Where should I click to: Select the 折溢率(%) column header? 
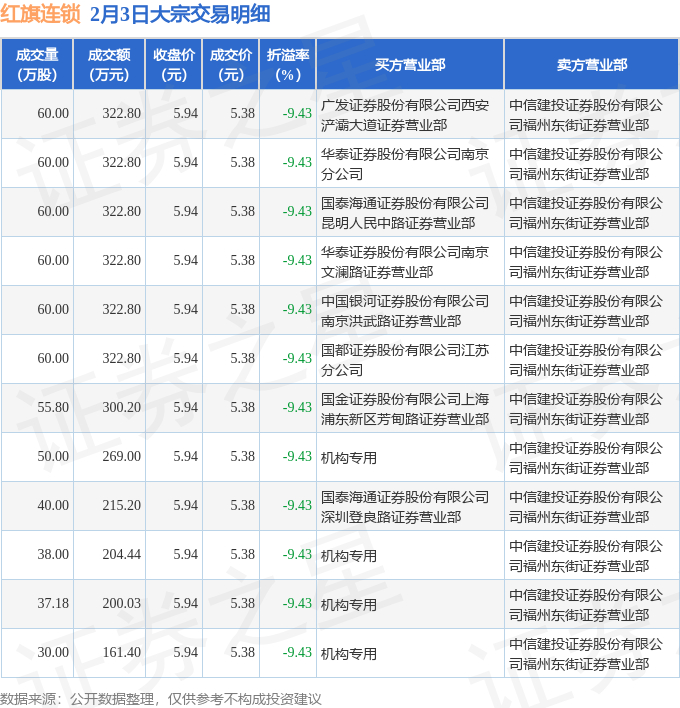(288, 65)
